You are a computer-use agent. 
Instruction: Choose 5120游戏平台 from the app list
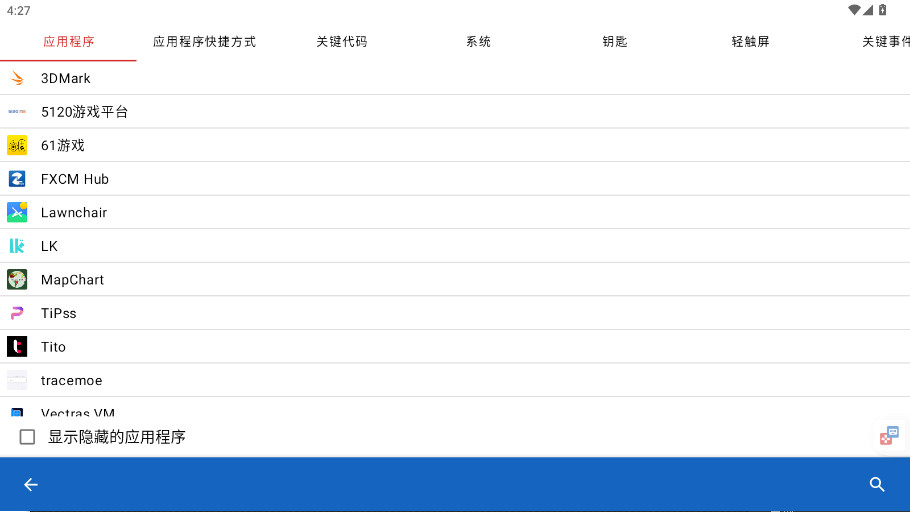pyautogui.click(x=85, y=112)
